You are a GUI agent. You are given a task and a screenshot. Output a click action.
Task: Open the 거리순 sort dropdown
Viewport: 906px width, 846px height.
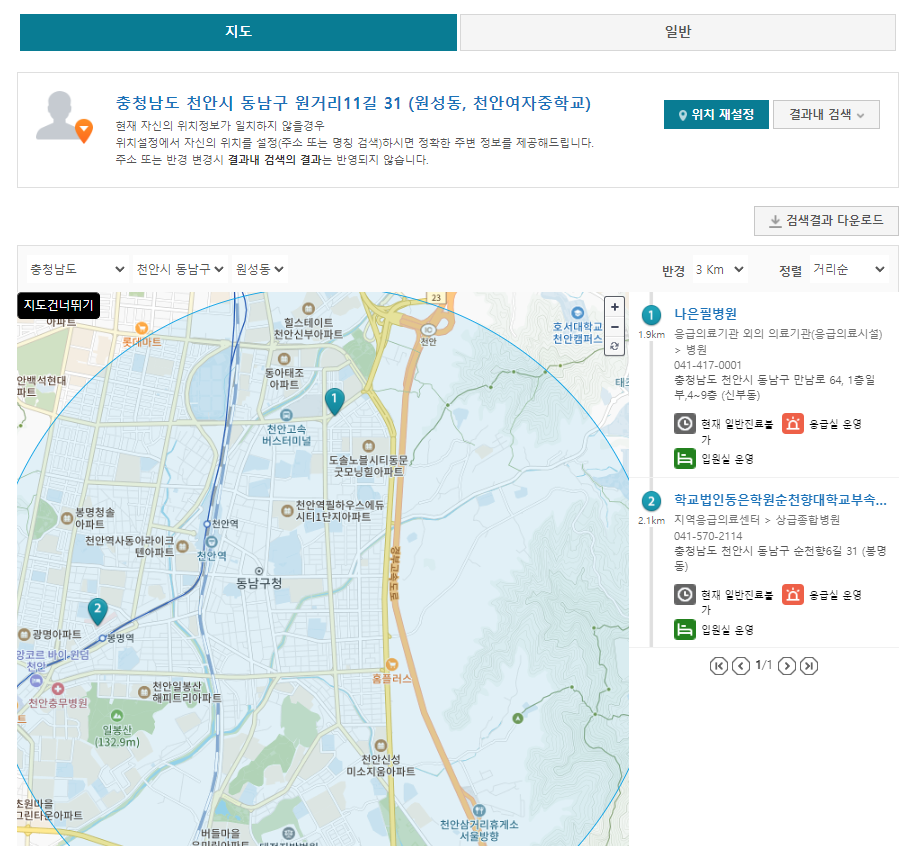849,270
